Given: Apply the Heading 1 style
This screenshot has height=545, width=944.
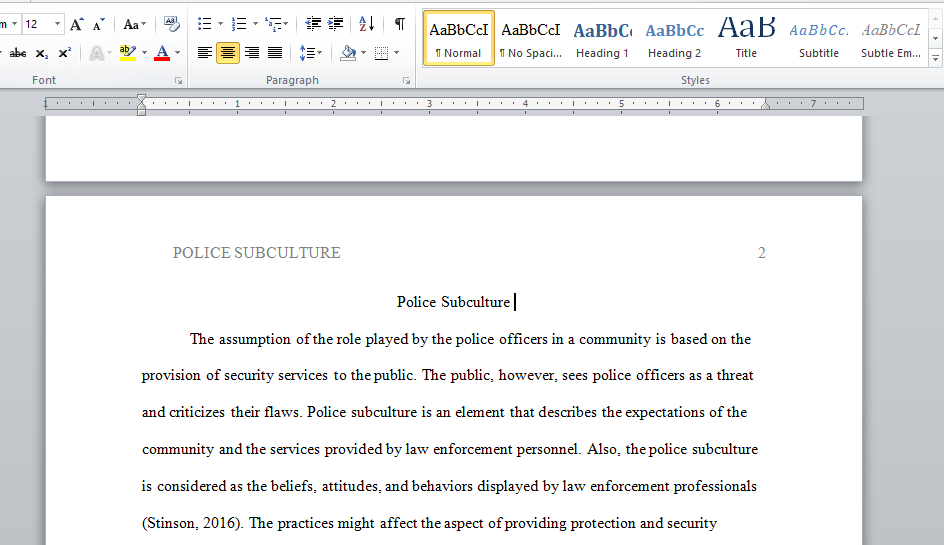Looking at the screenshot, I should [x=602, y=38].
